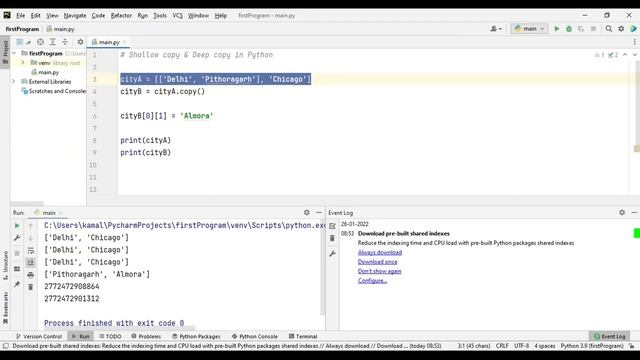Click Python 3.9 interpreter in status bar
The height and width of the screenshot is (360, 640).
[592, 346]
